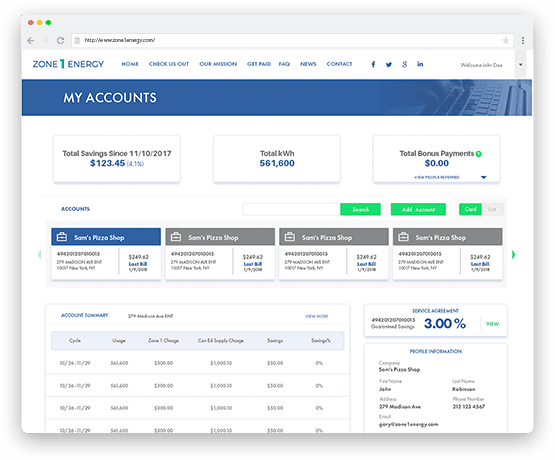Click the green VIEW link in Service Agreement

click(x=492, y=324)
